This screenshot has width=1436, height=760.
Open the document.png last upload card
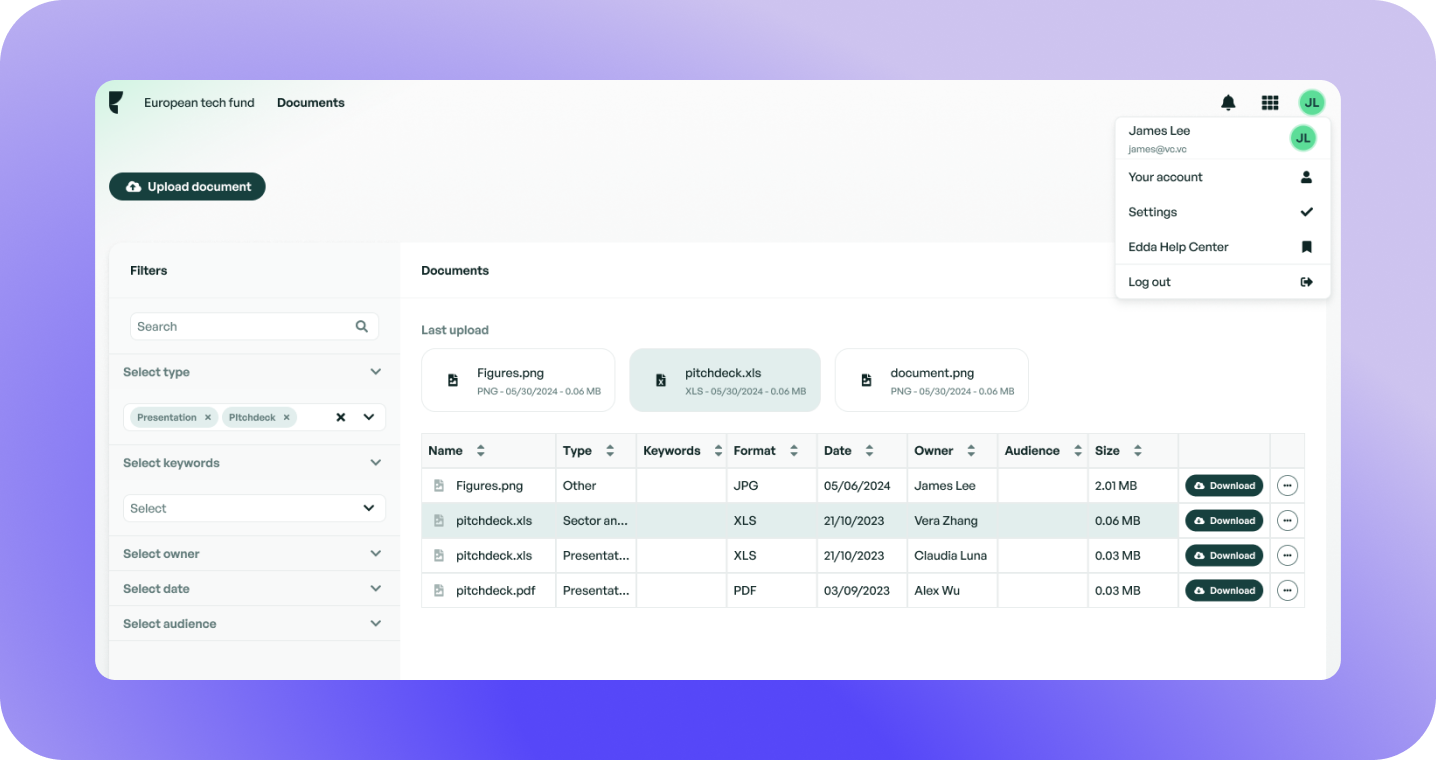tap(931, 380)
